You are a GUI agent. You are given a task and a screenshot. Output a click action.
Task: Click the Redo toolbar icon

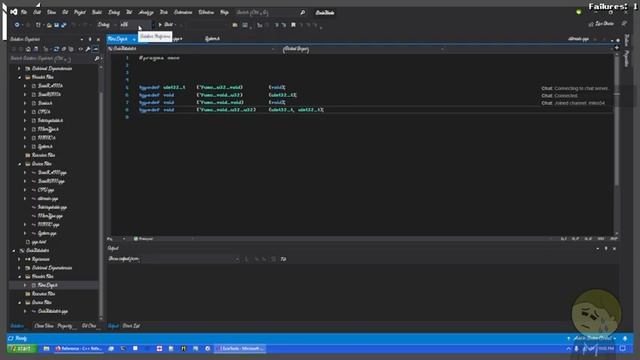point(85,25)
